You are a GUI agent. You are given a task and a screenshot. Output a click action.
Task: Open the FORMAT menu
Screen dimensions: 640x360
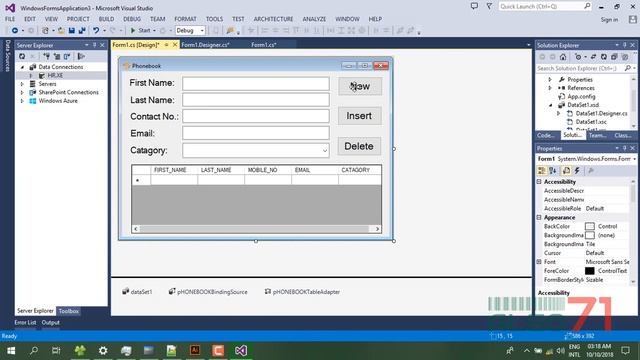(x=185, y=19)
